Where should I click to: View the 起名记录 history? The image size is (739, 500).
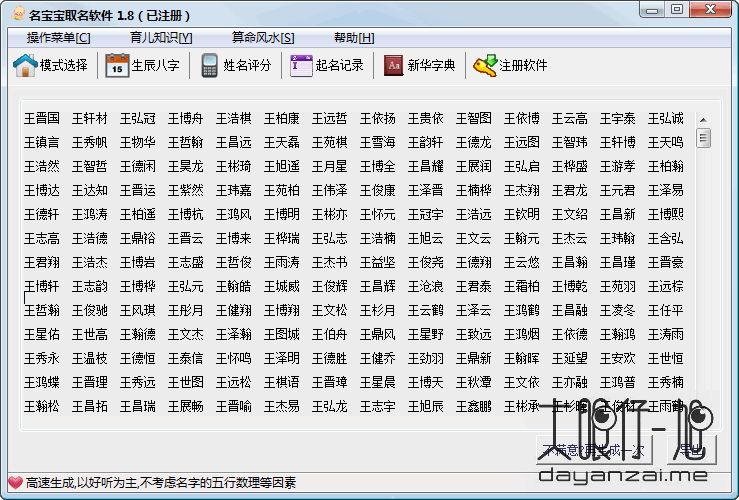(x=327, y=65)
